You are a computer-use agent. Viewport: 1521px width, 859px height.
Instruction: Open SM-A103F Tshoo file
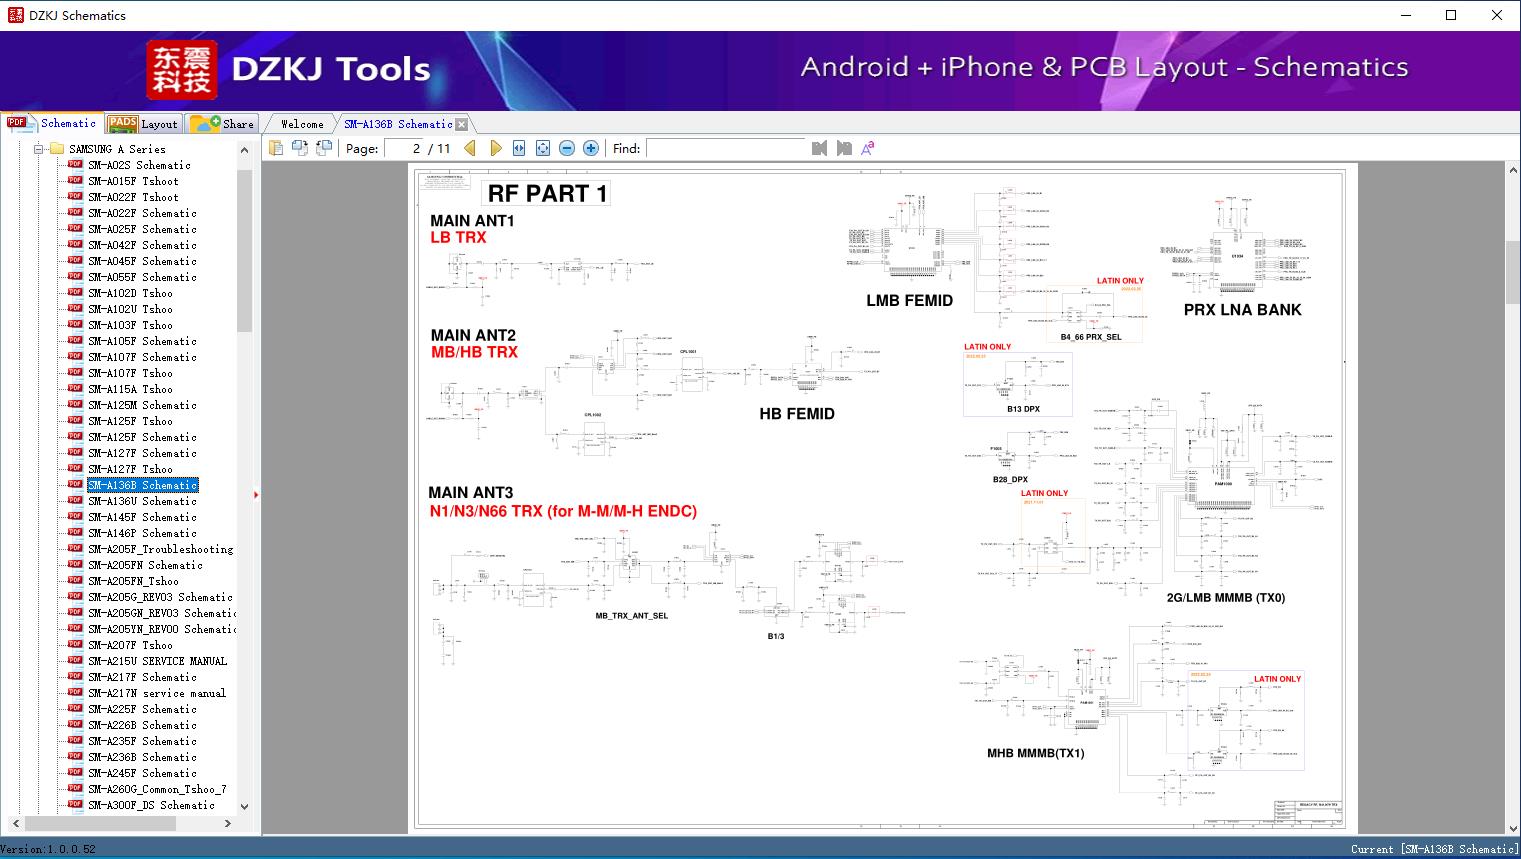tap(130, 325)
